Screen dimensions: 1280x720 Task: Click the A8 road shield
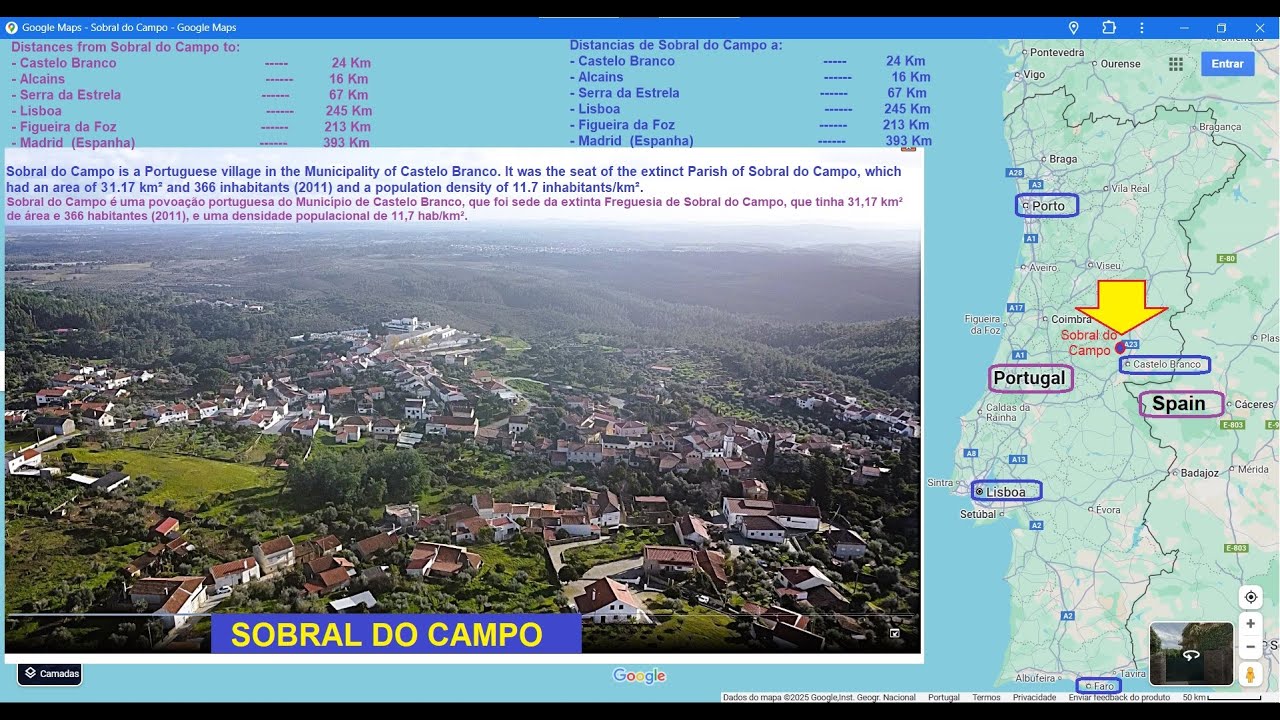(x=970, y=453)
